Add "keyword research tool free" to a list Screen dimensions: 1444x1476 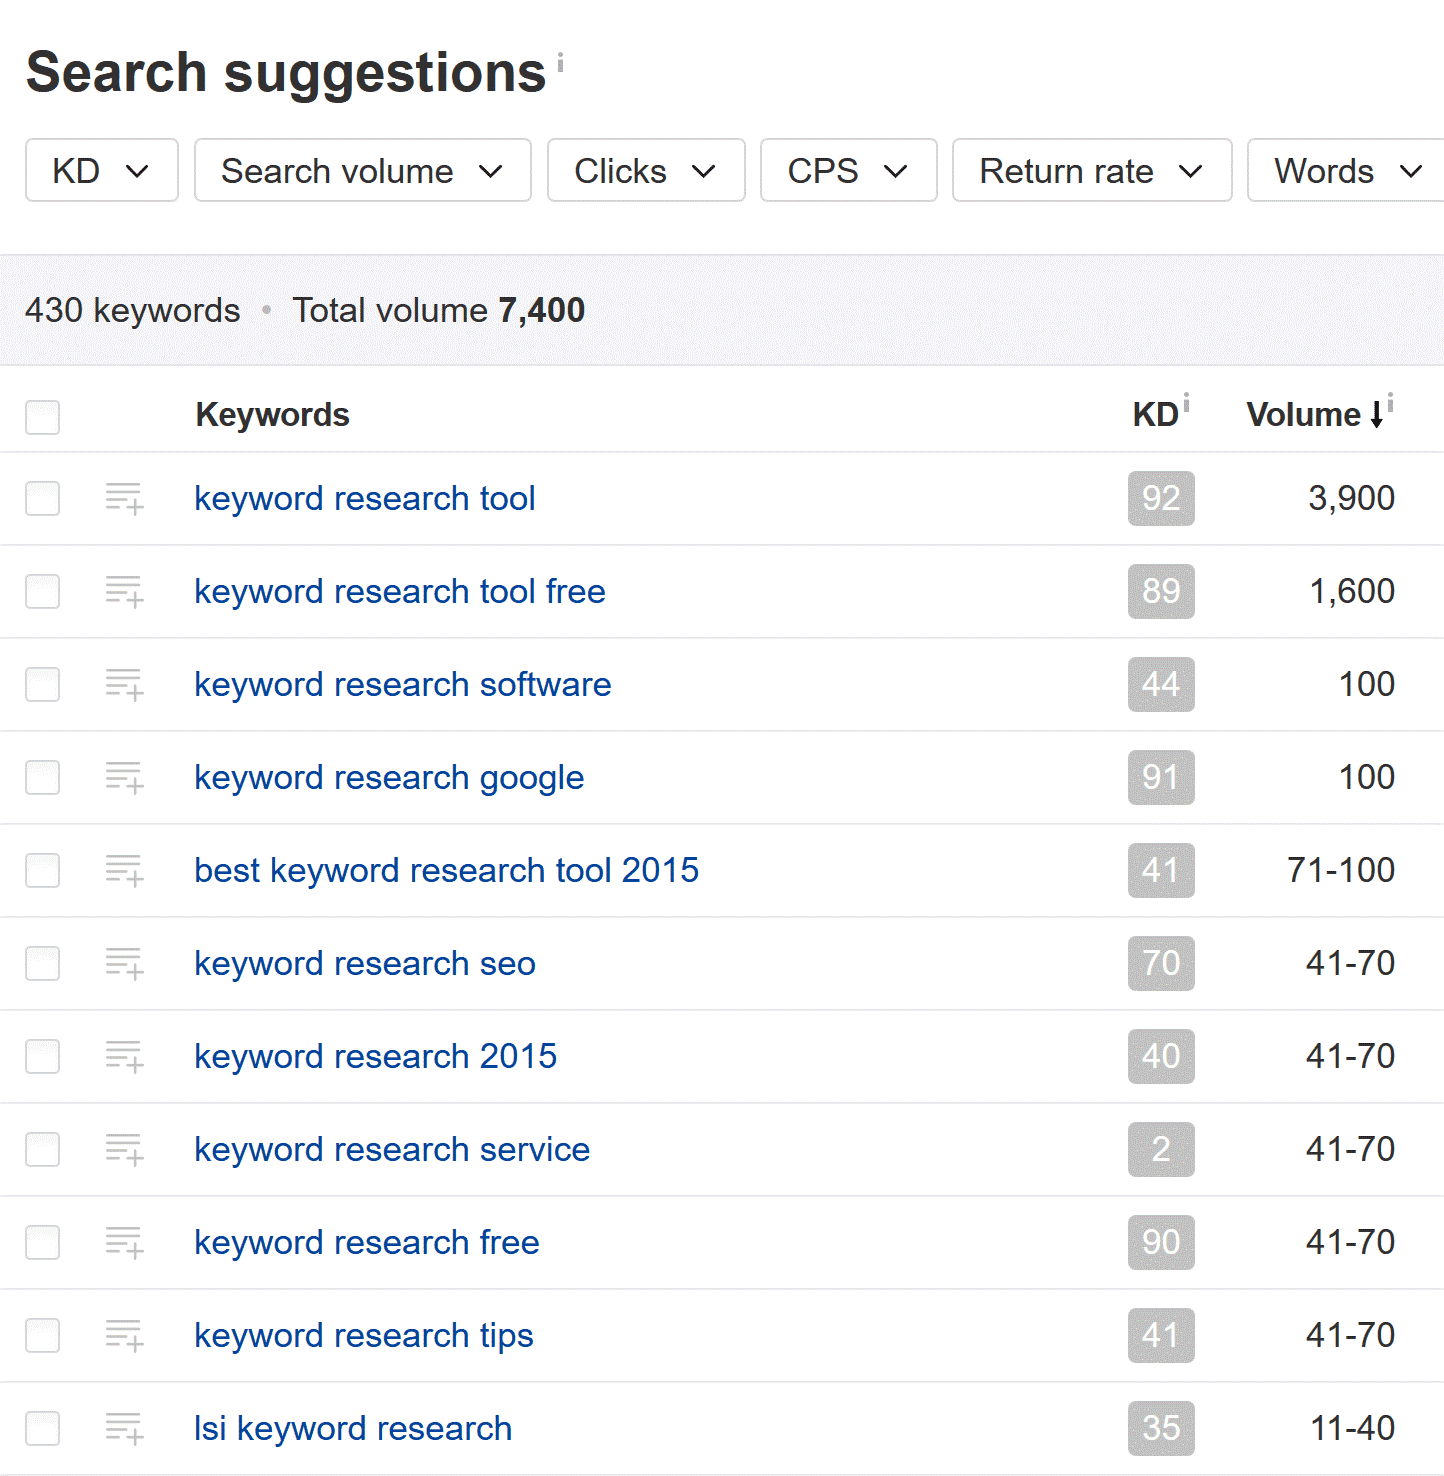123,592
